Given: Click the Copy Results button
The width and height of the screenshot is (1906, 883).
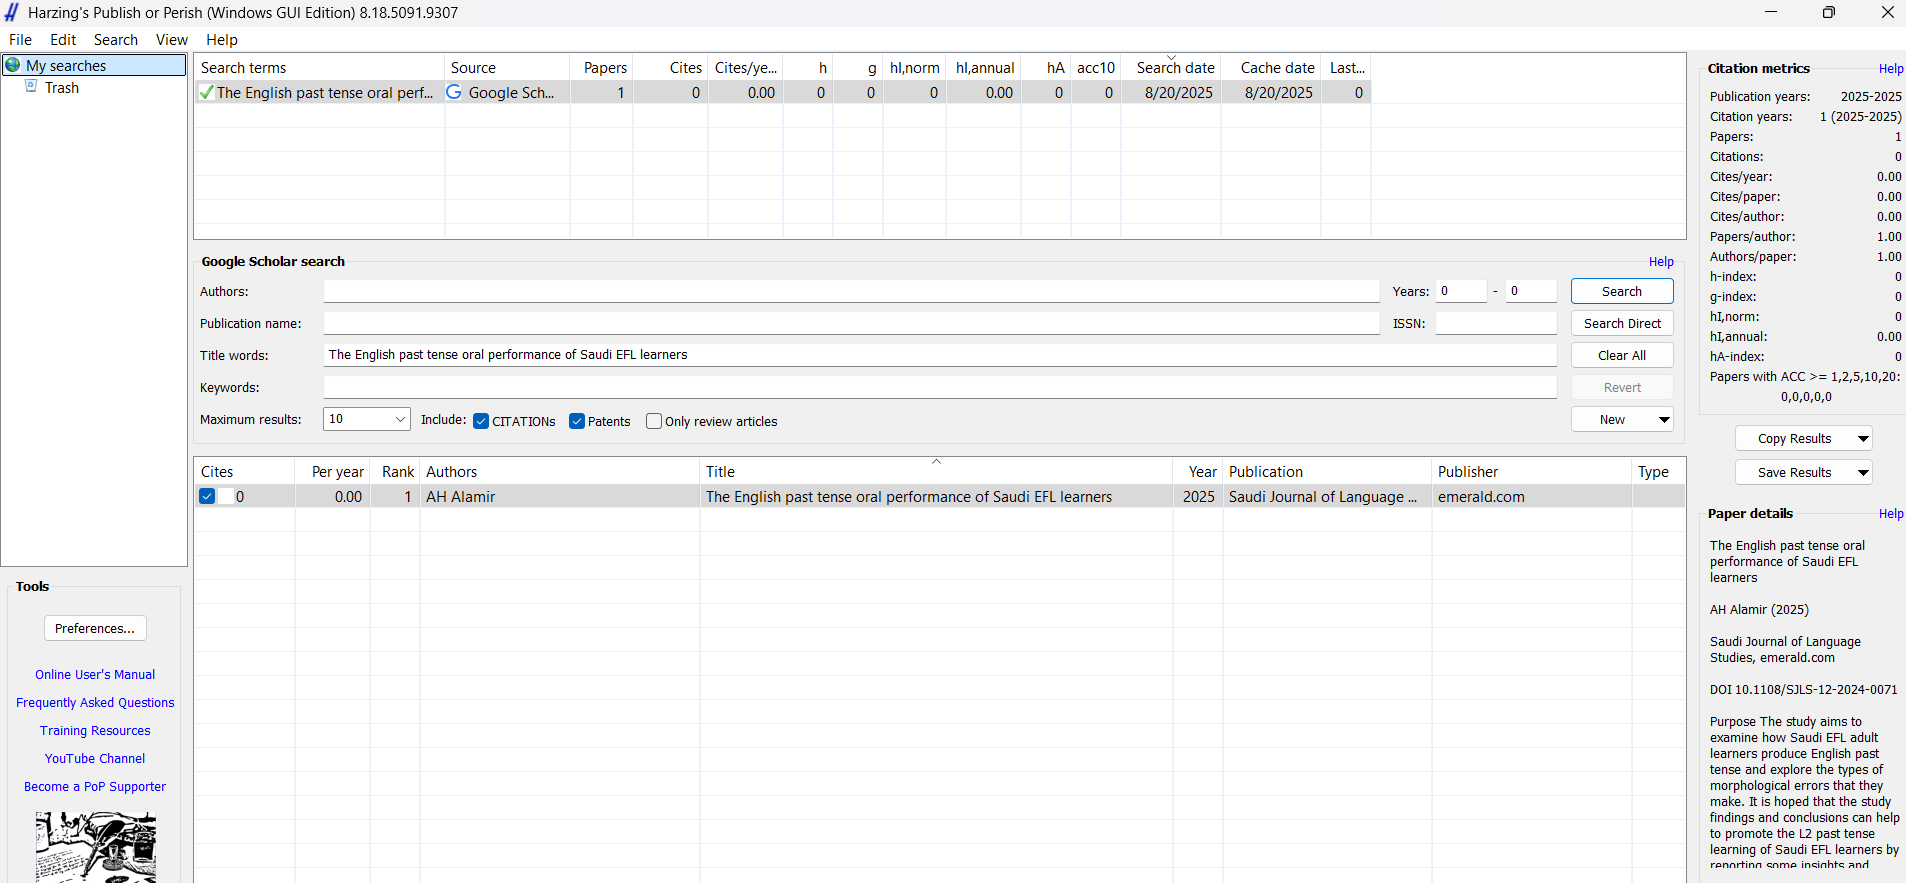Looking at the screenshot, I should [1794, 439].
